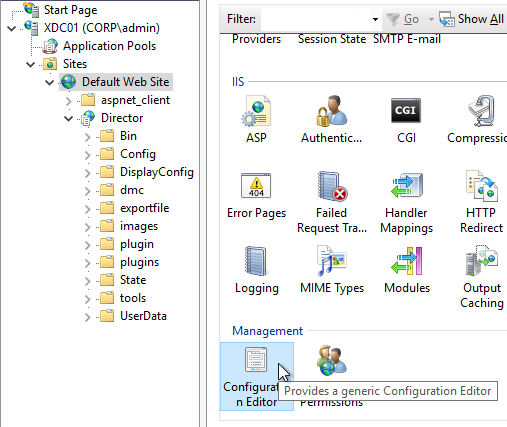Open the ASP feature icon
The height and width of the screenshot is (427, 507).
tap(256, 111)
